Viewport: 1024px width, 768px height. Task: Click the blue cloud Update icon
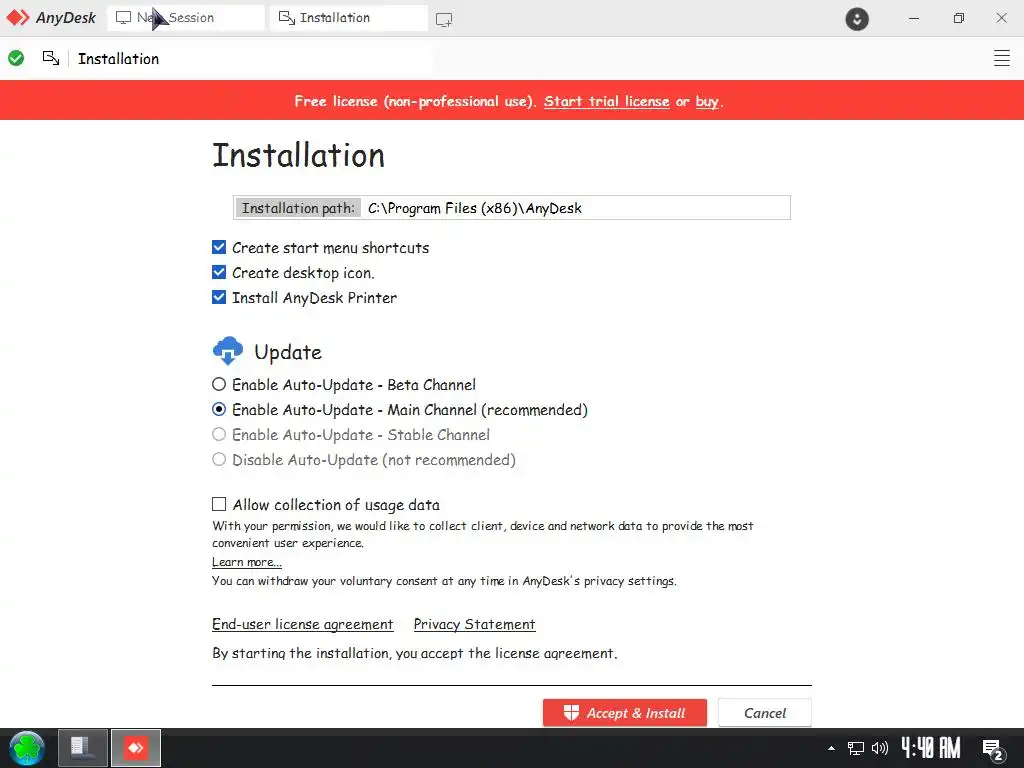pyautogui.click(x=228, y=351)
